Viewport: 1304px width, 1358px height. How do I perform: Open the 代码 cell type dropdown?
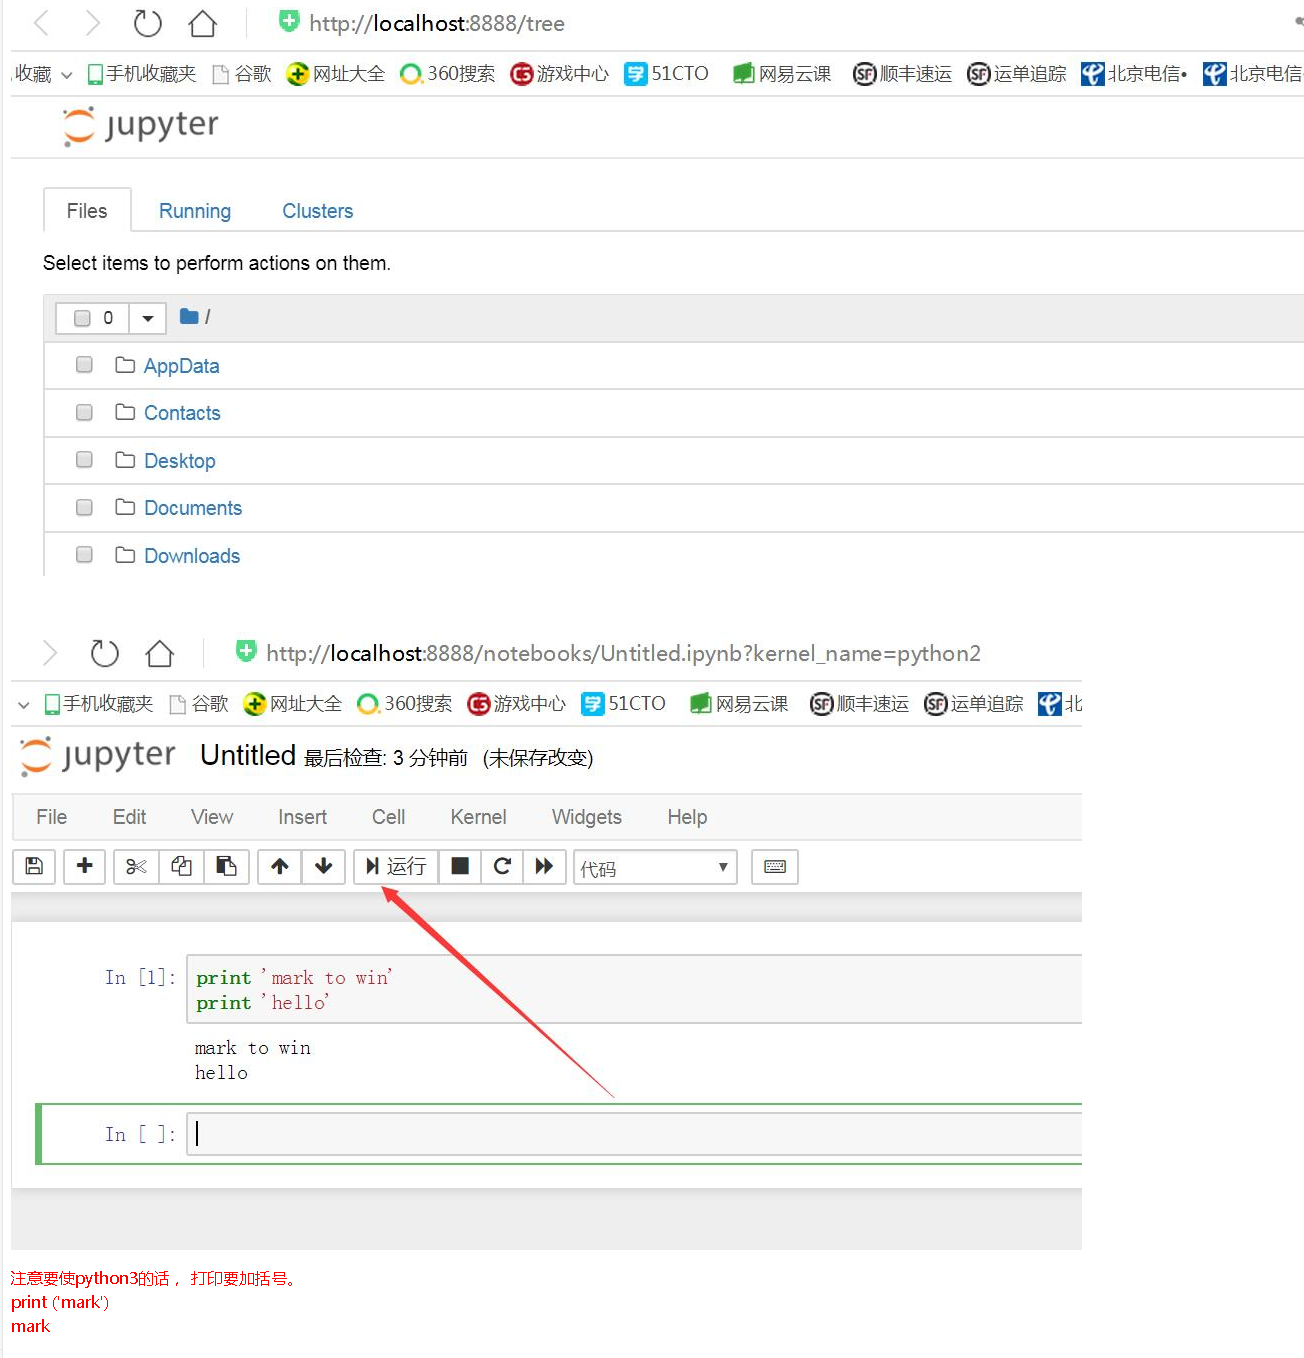pos(655,867)
